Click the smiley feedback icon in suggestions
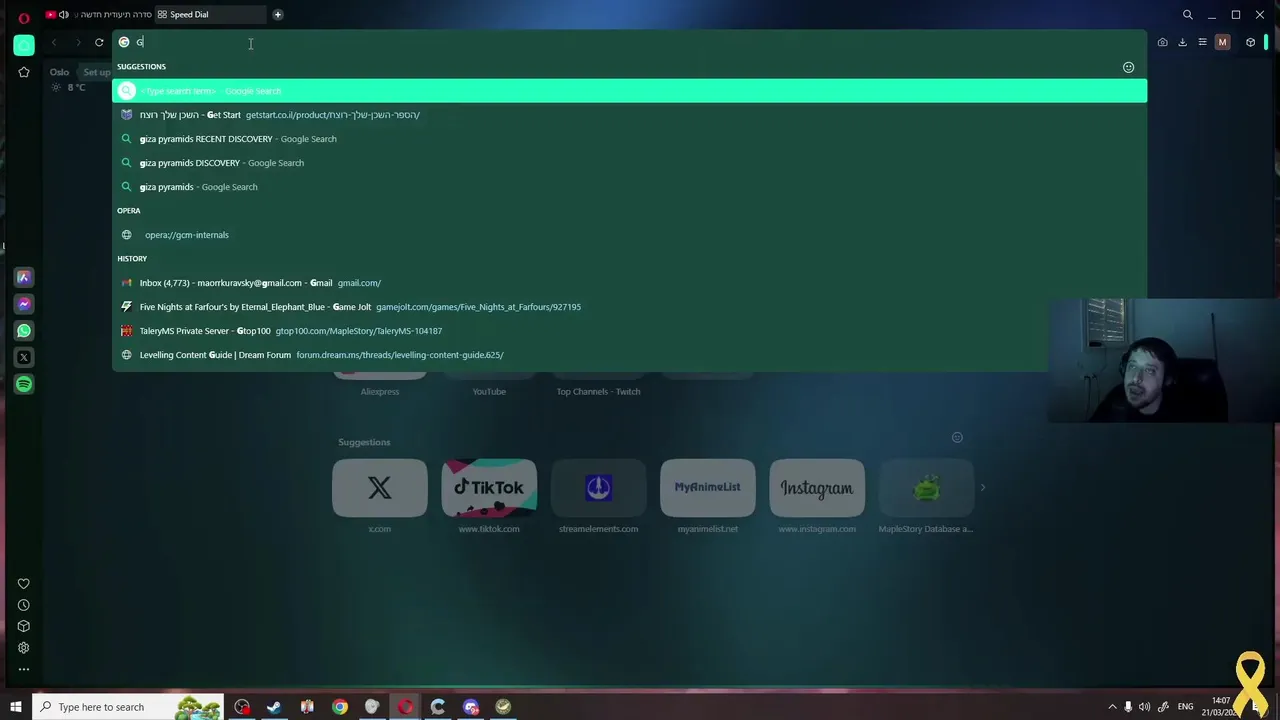This screenshot has width=1280, height=720. (1128, 67)
